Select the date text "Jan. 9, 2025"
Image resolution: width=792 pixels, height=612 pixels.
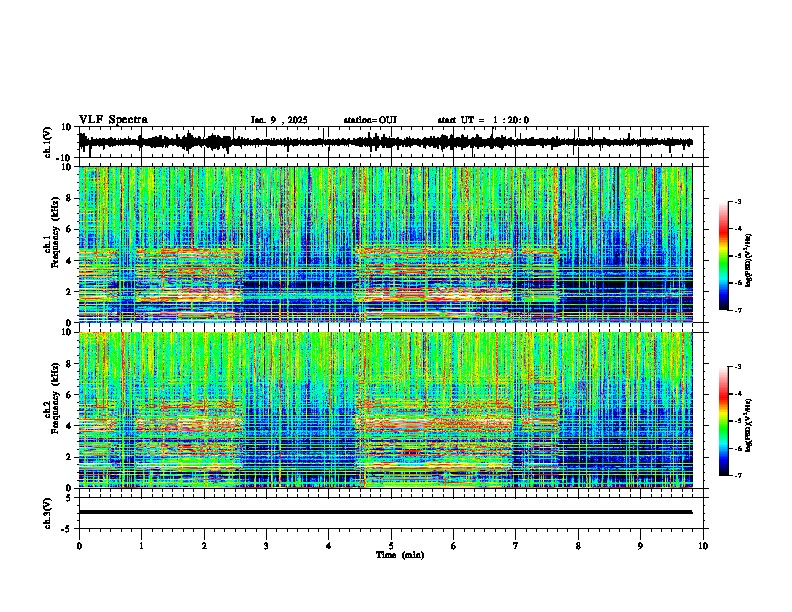click(x=279, y=120)
